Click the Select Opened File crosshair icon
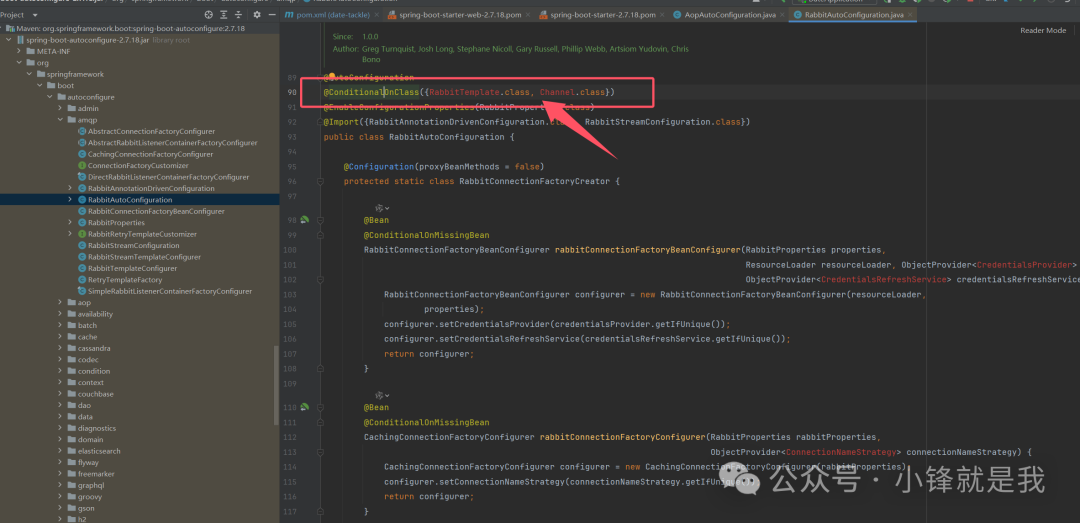1080x523 pixels. click(209, 14)
